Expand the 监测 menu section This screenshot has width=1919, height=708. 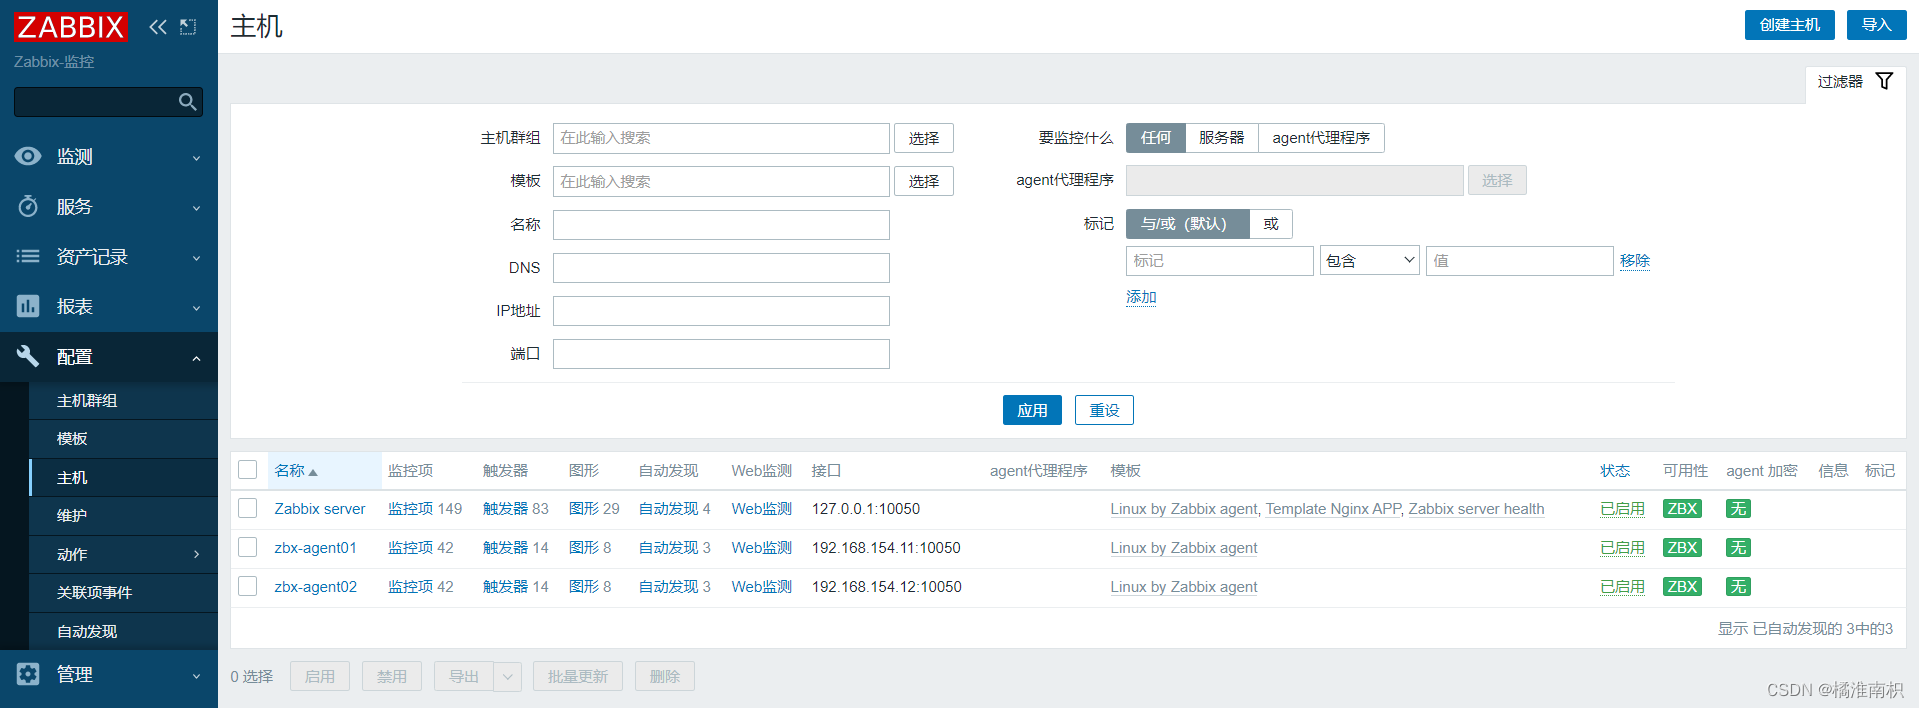[196, 158]
